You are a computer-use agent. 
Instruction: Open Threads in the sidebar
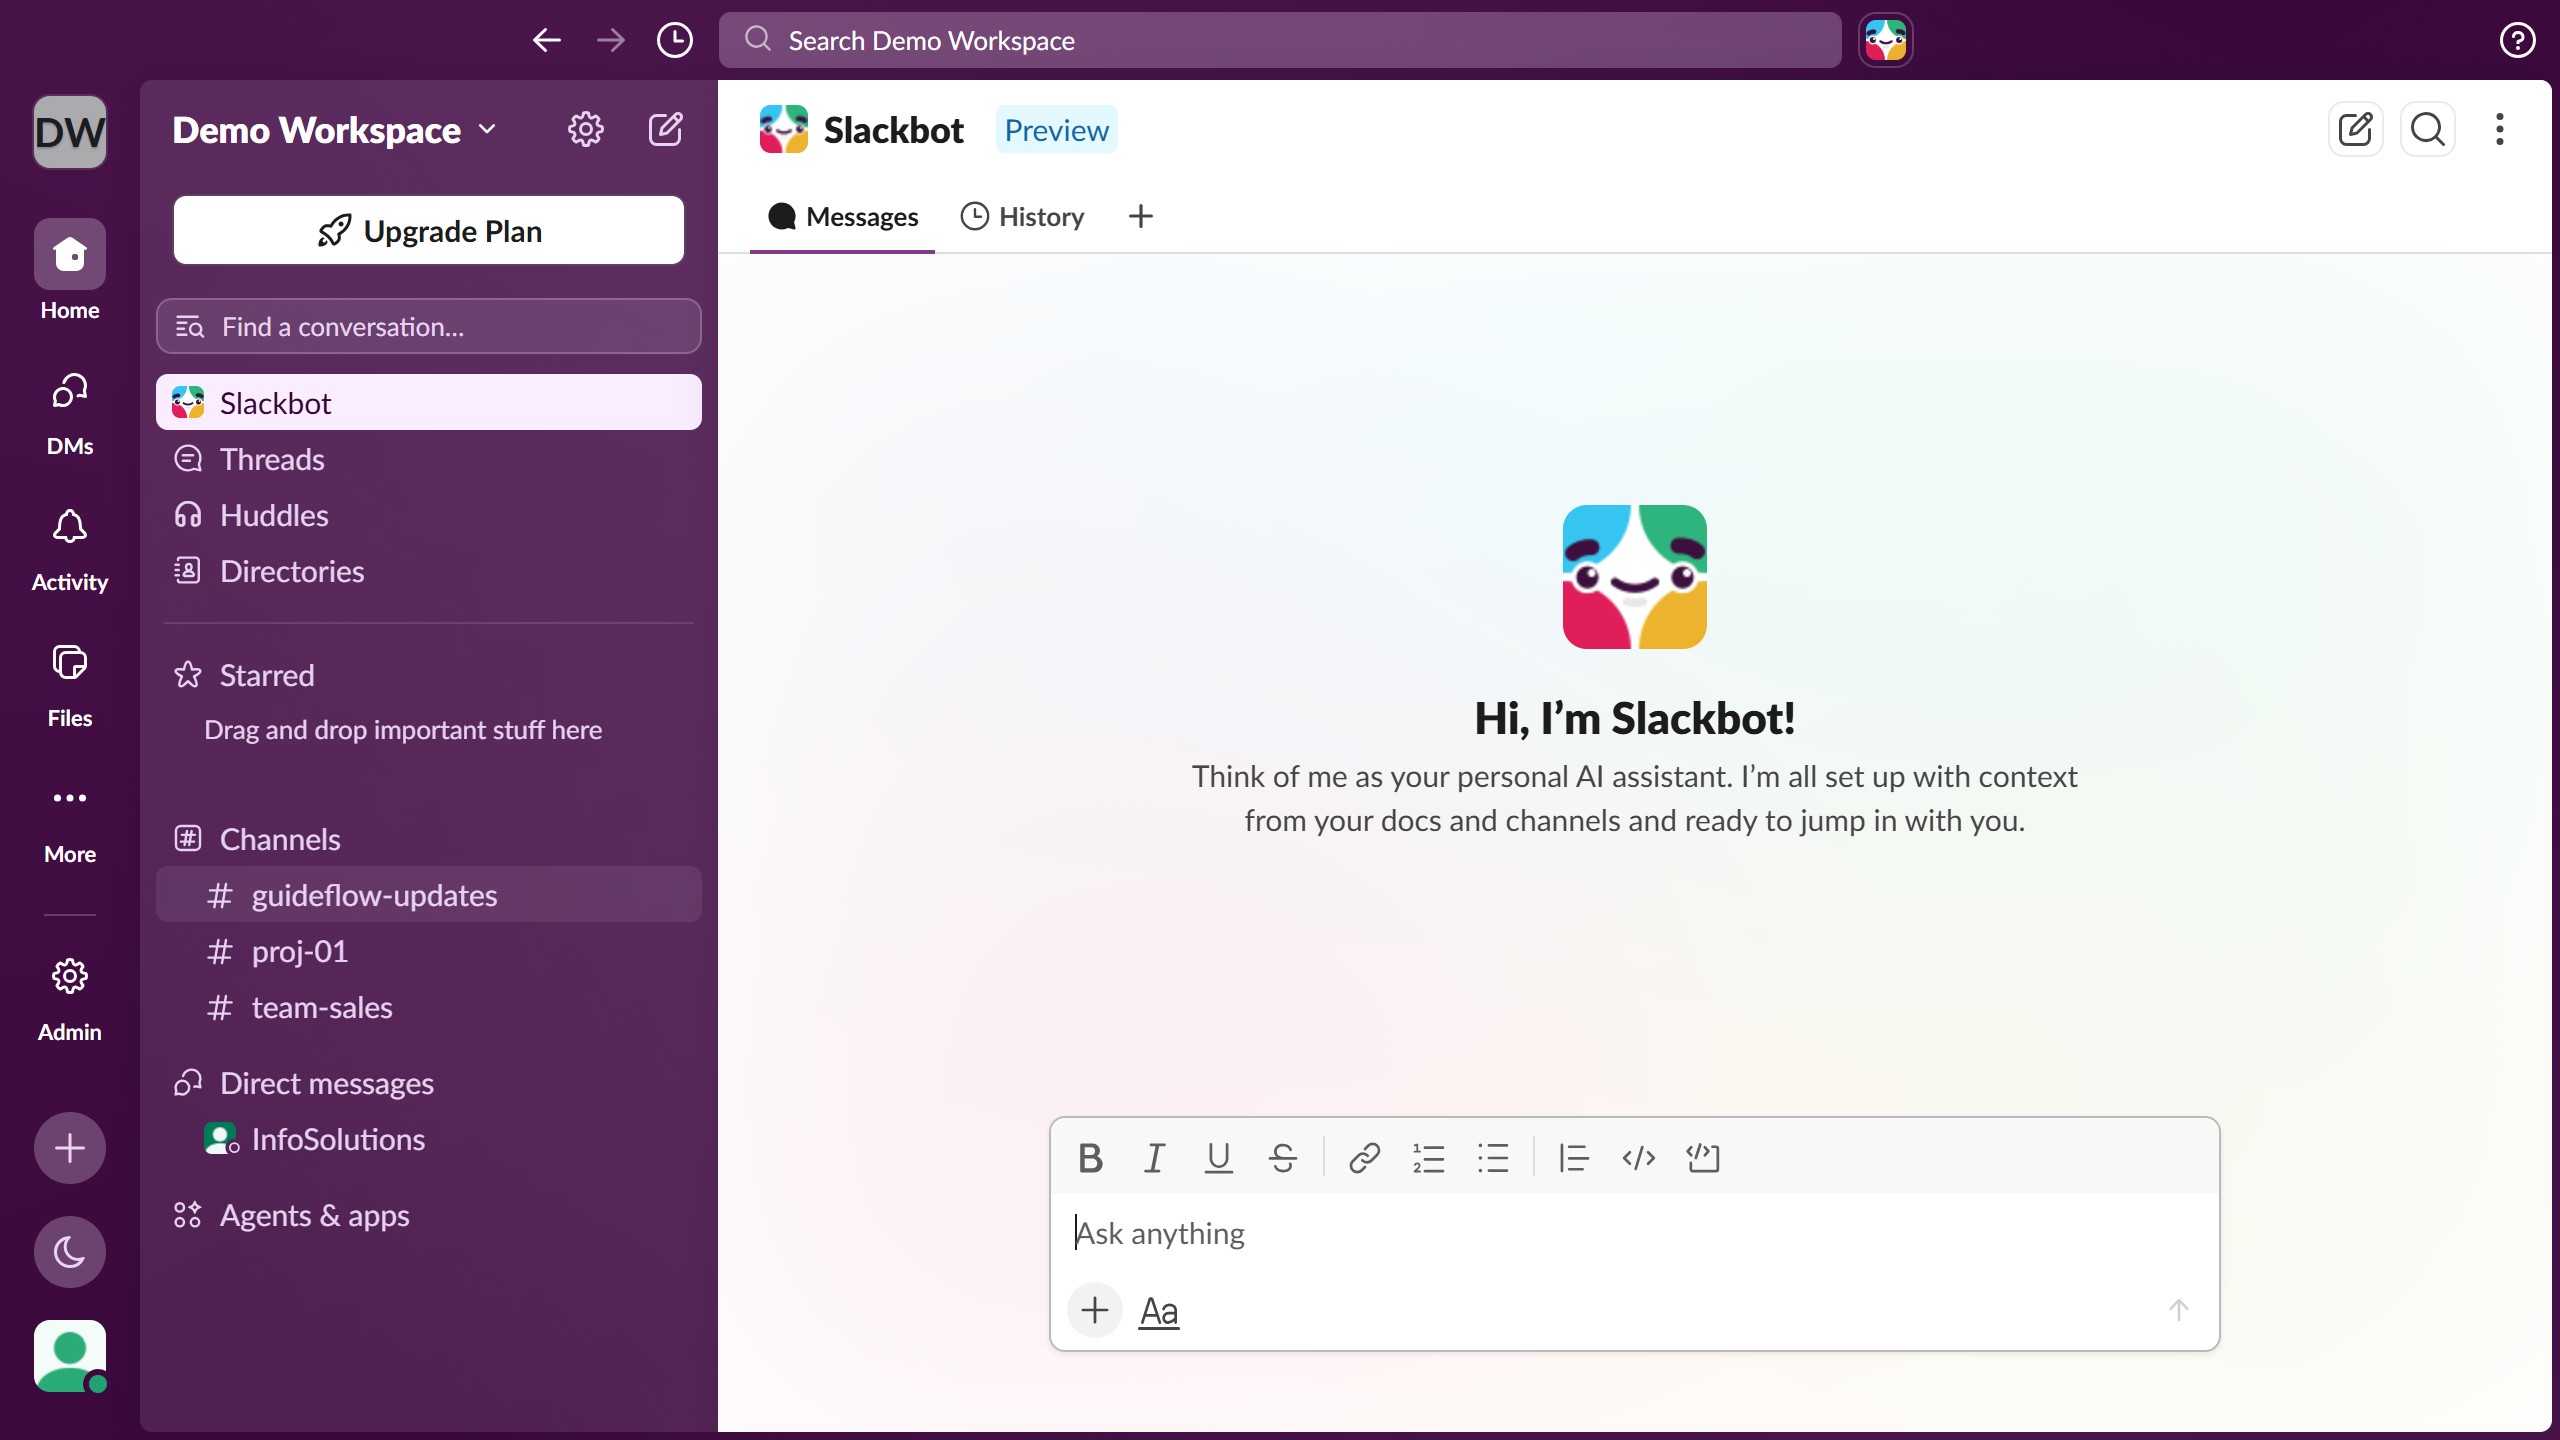point(428,459)
